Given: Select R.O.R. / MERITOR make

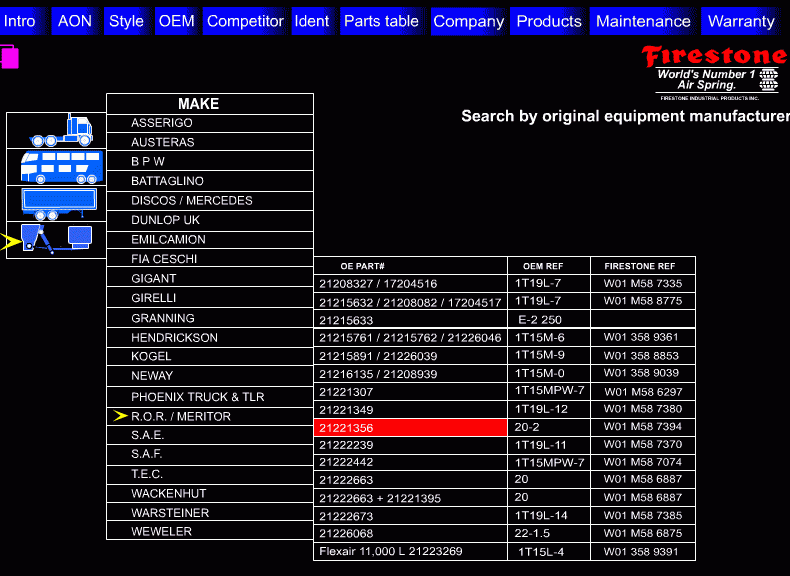Looking at the screenshot, I should click(210, 416).
